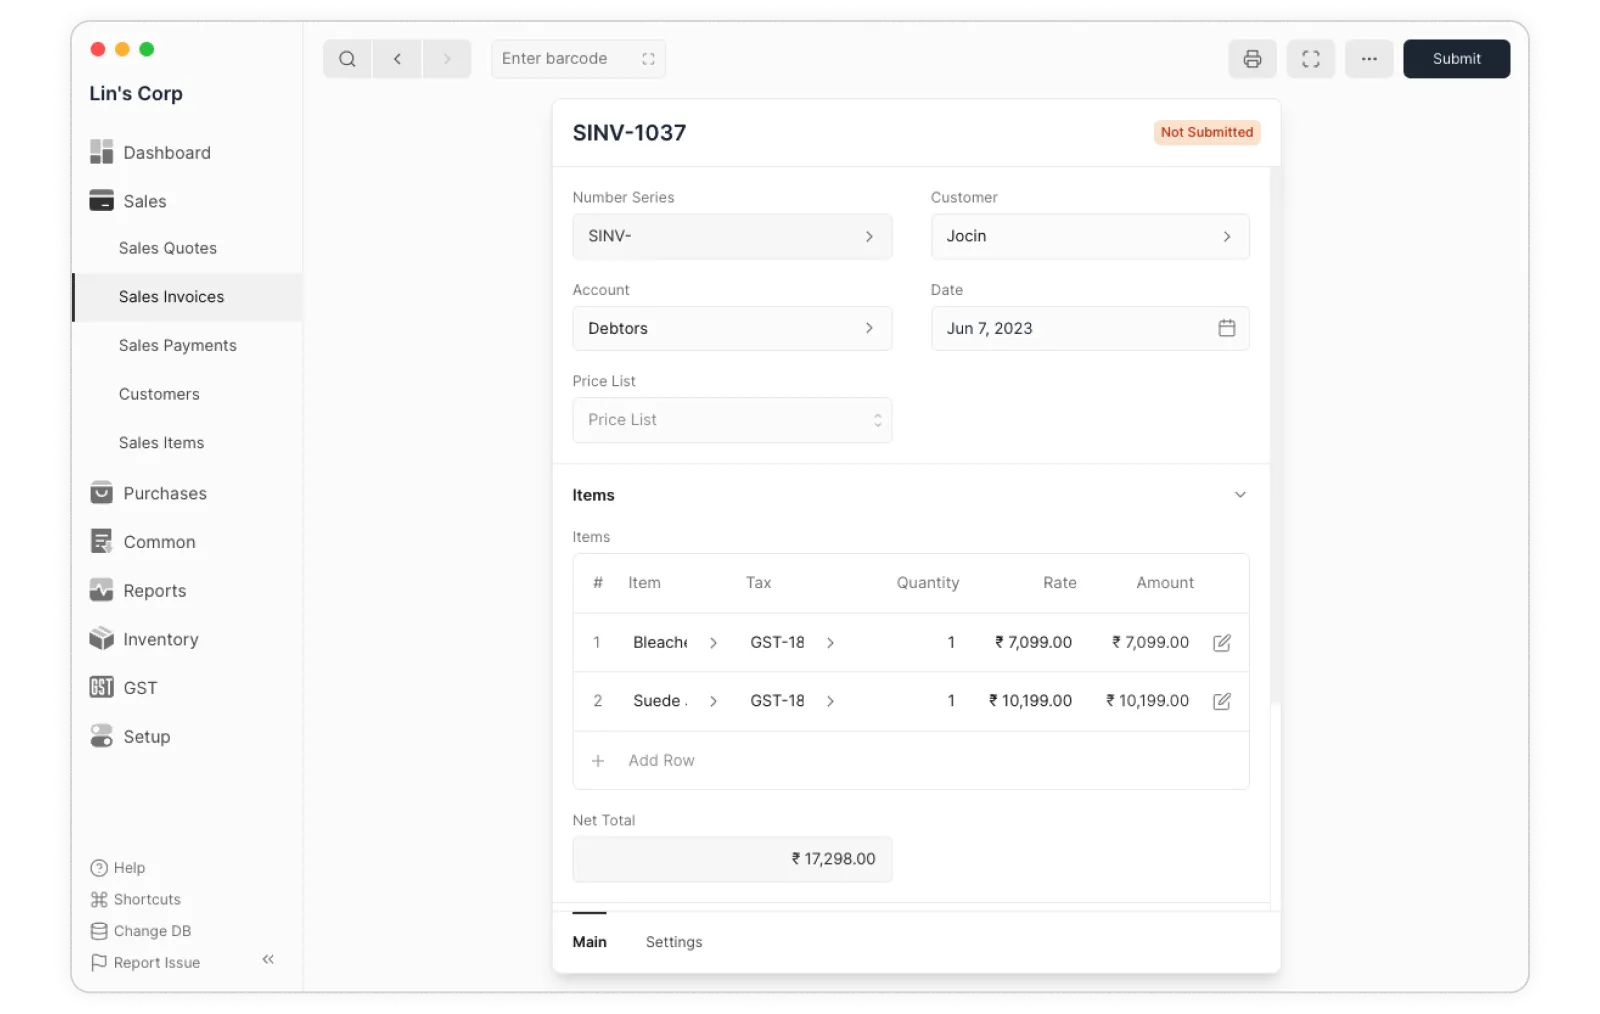This screenshot has width=1600, height=1014.
Task: Expand the Debtors account arrow
Action: (869, 328)
